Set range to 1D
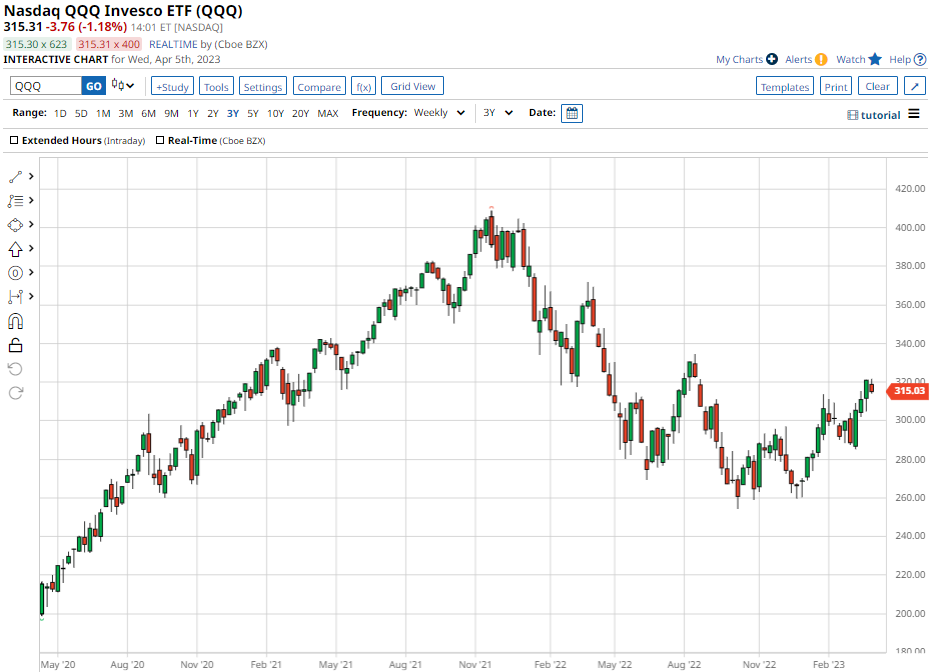Viewport: 938px width, 672px height. (60, 113)
